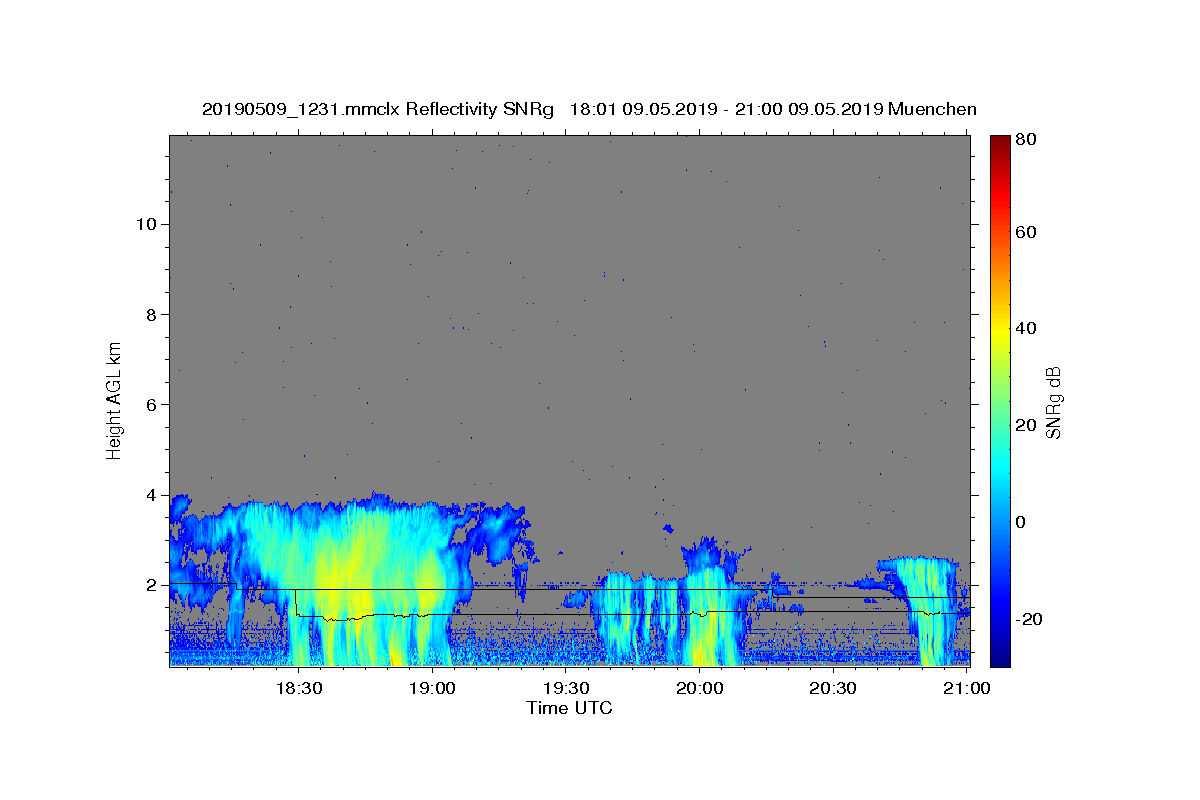Click the colorbar value 0
The image size is (1200, 800).
1021,522
